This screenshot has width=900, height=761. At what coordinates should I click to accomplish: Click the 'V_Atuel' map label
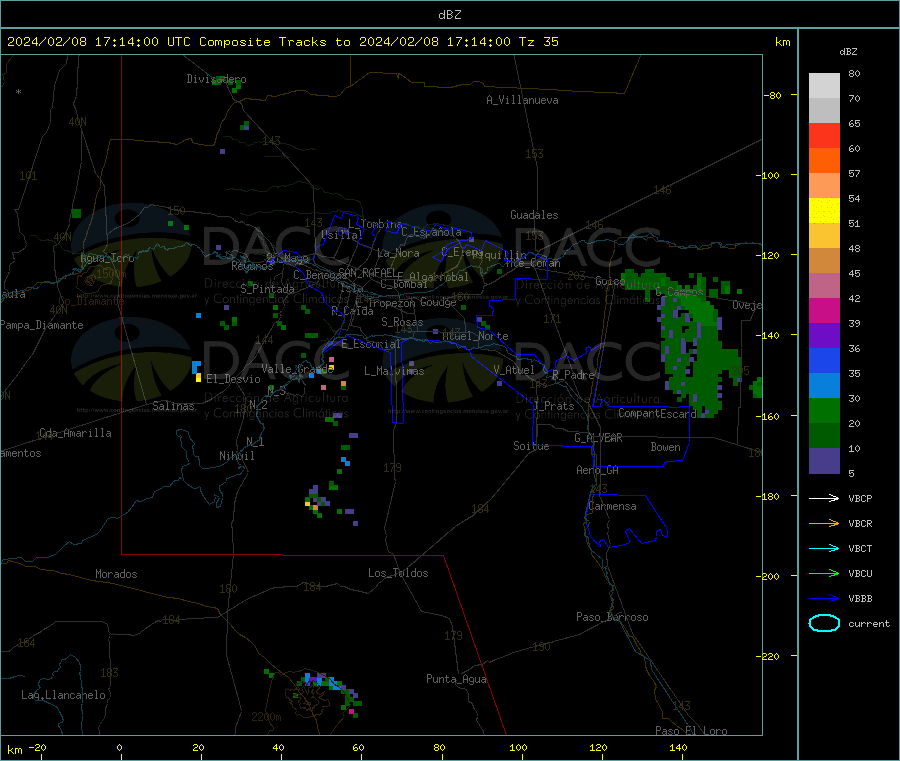pos(514,370)
